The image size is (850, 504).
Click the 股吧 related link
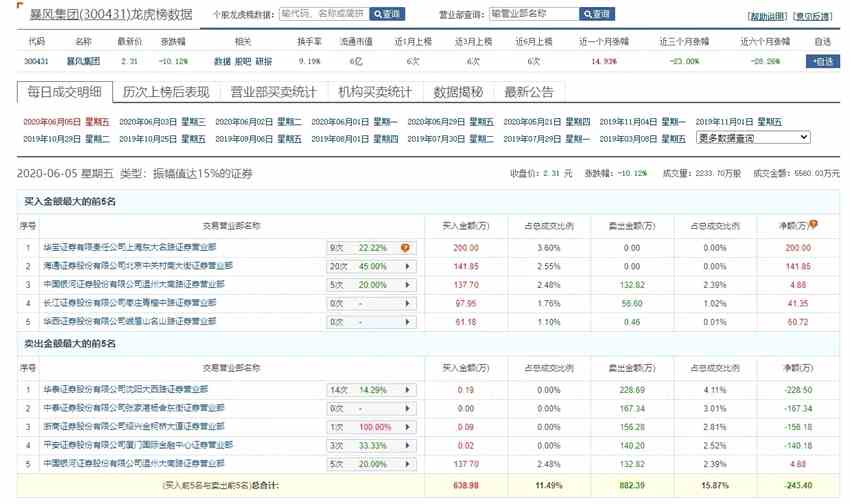coord(243,62)
